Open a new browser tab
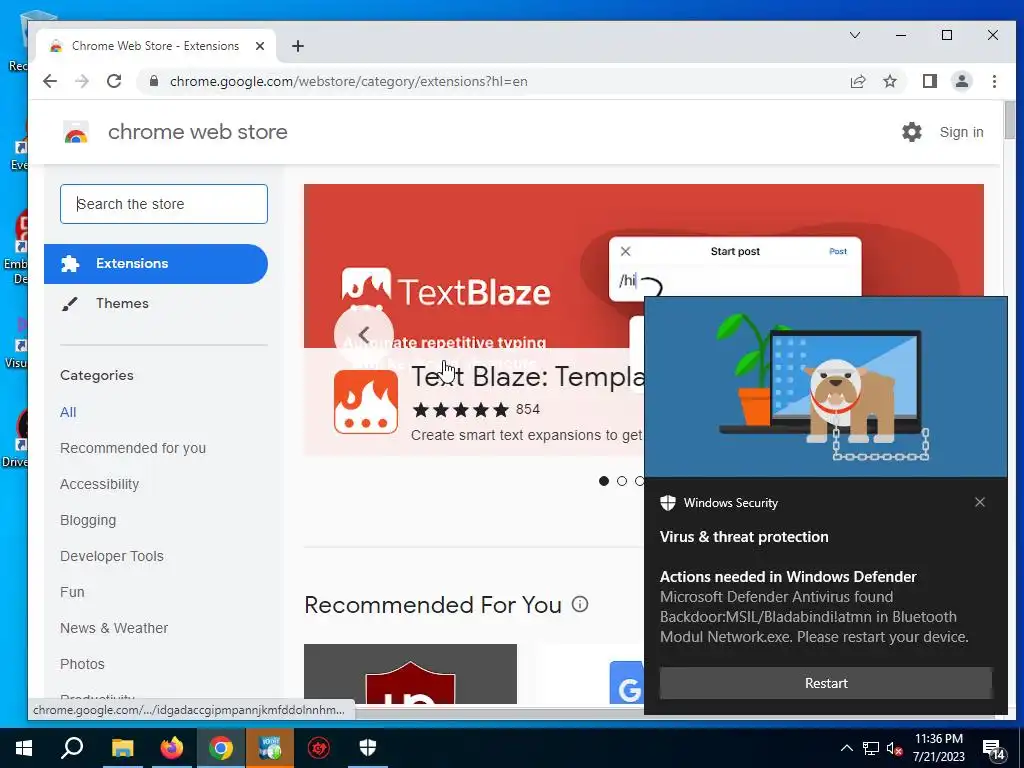 298,46
